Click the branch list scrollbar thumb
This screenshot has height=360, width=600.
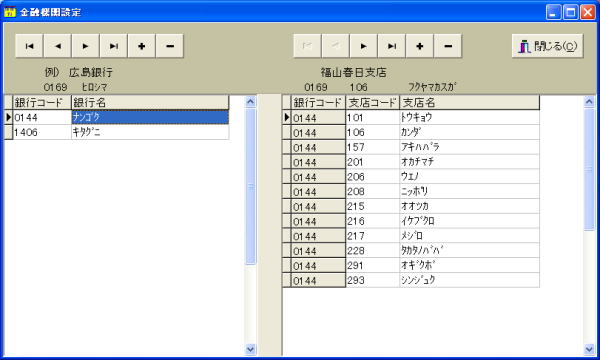(589, 169)
